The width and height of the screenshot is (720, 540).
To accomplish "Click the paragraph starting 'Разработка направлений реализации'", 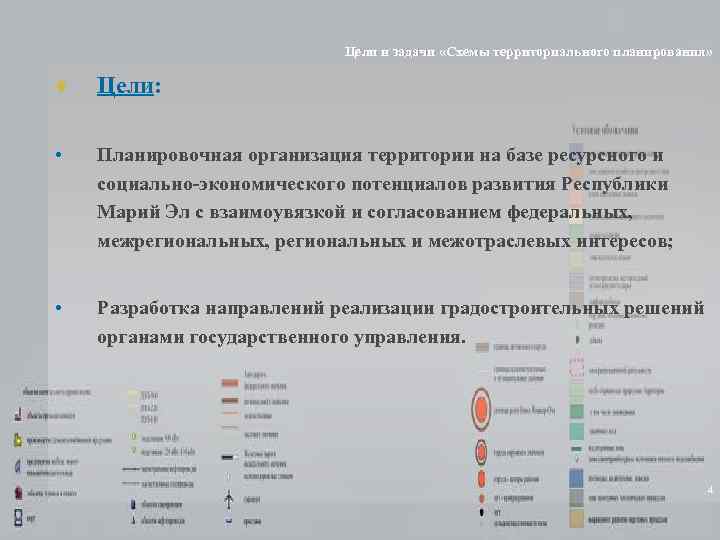I will coord(400,322).
